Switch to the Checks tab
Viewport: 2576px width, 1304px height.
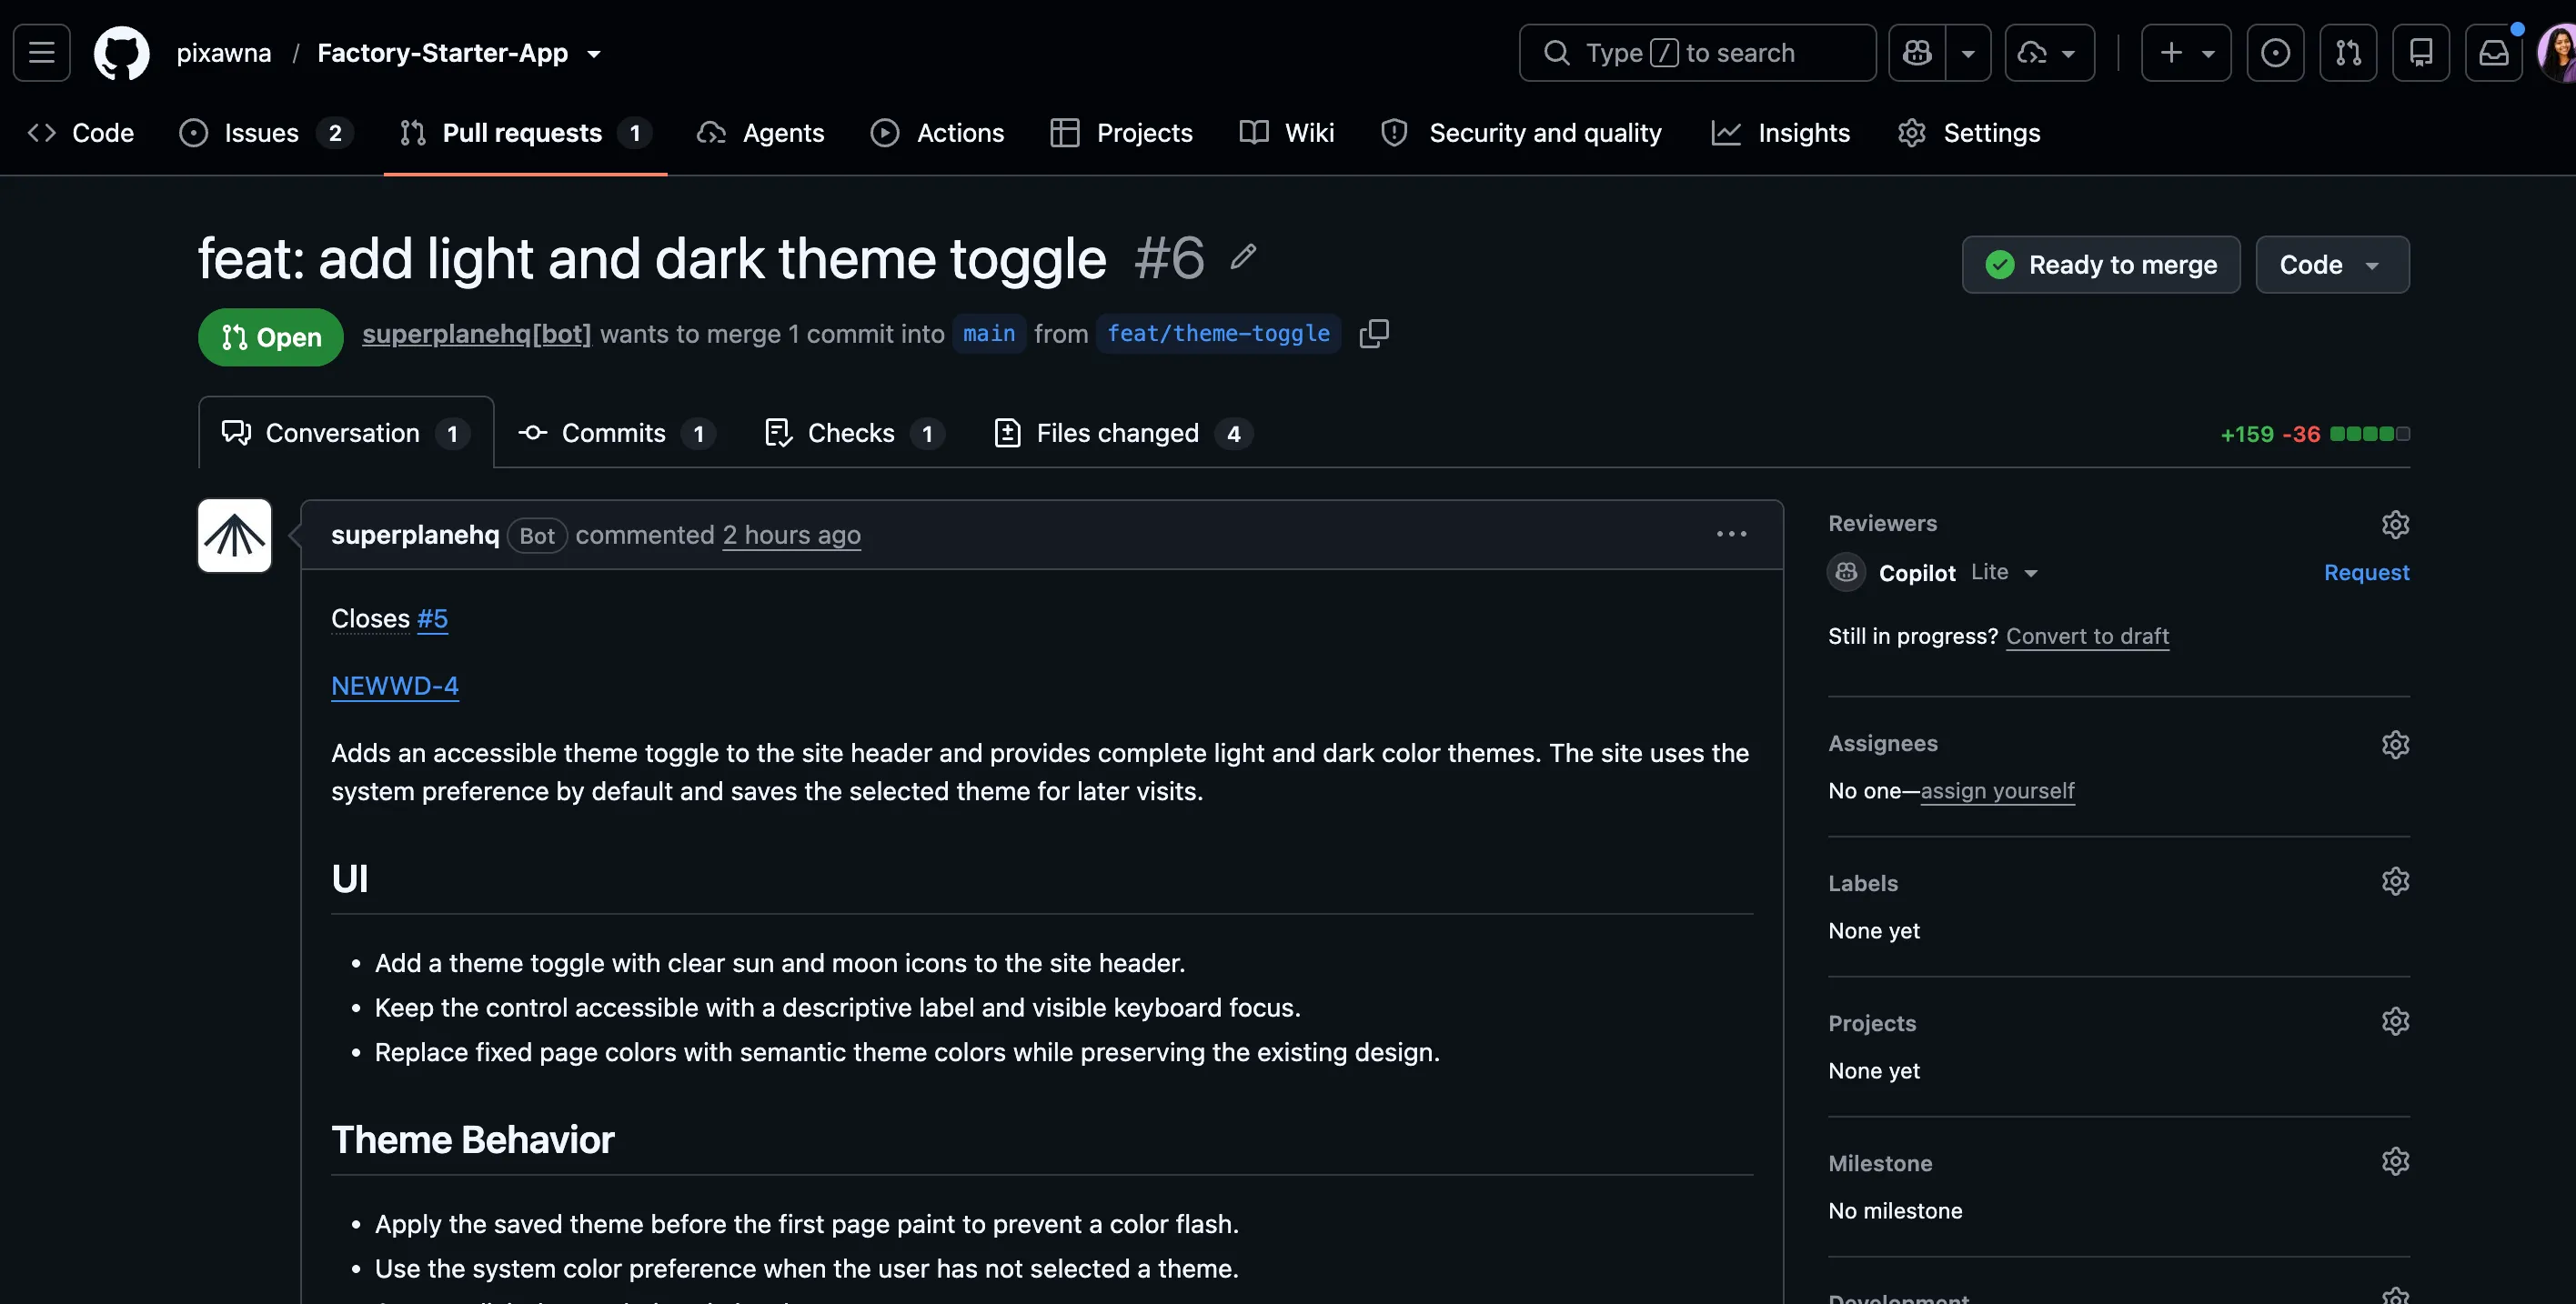pos(854,433)
